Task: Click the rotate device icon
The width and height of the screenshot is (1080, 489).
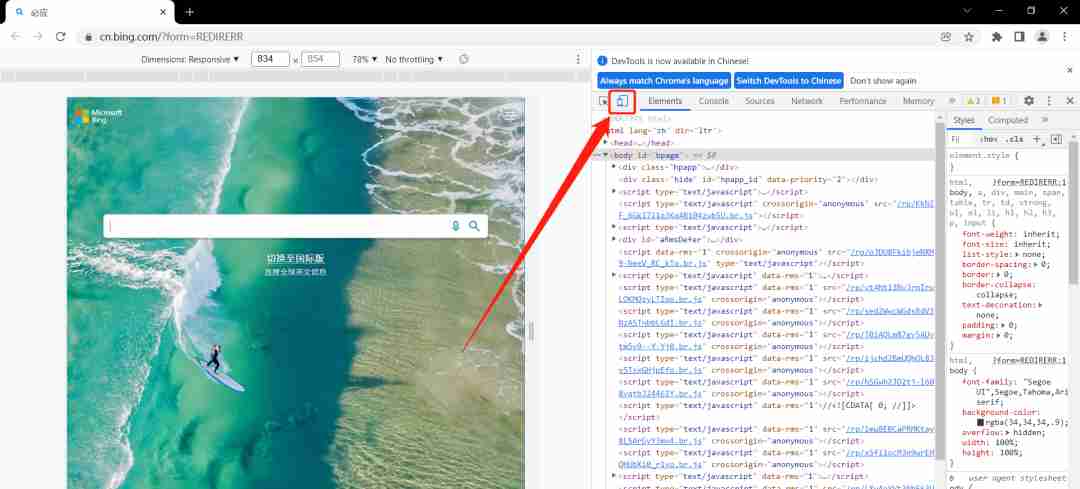Action: [x=464, y=59]
